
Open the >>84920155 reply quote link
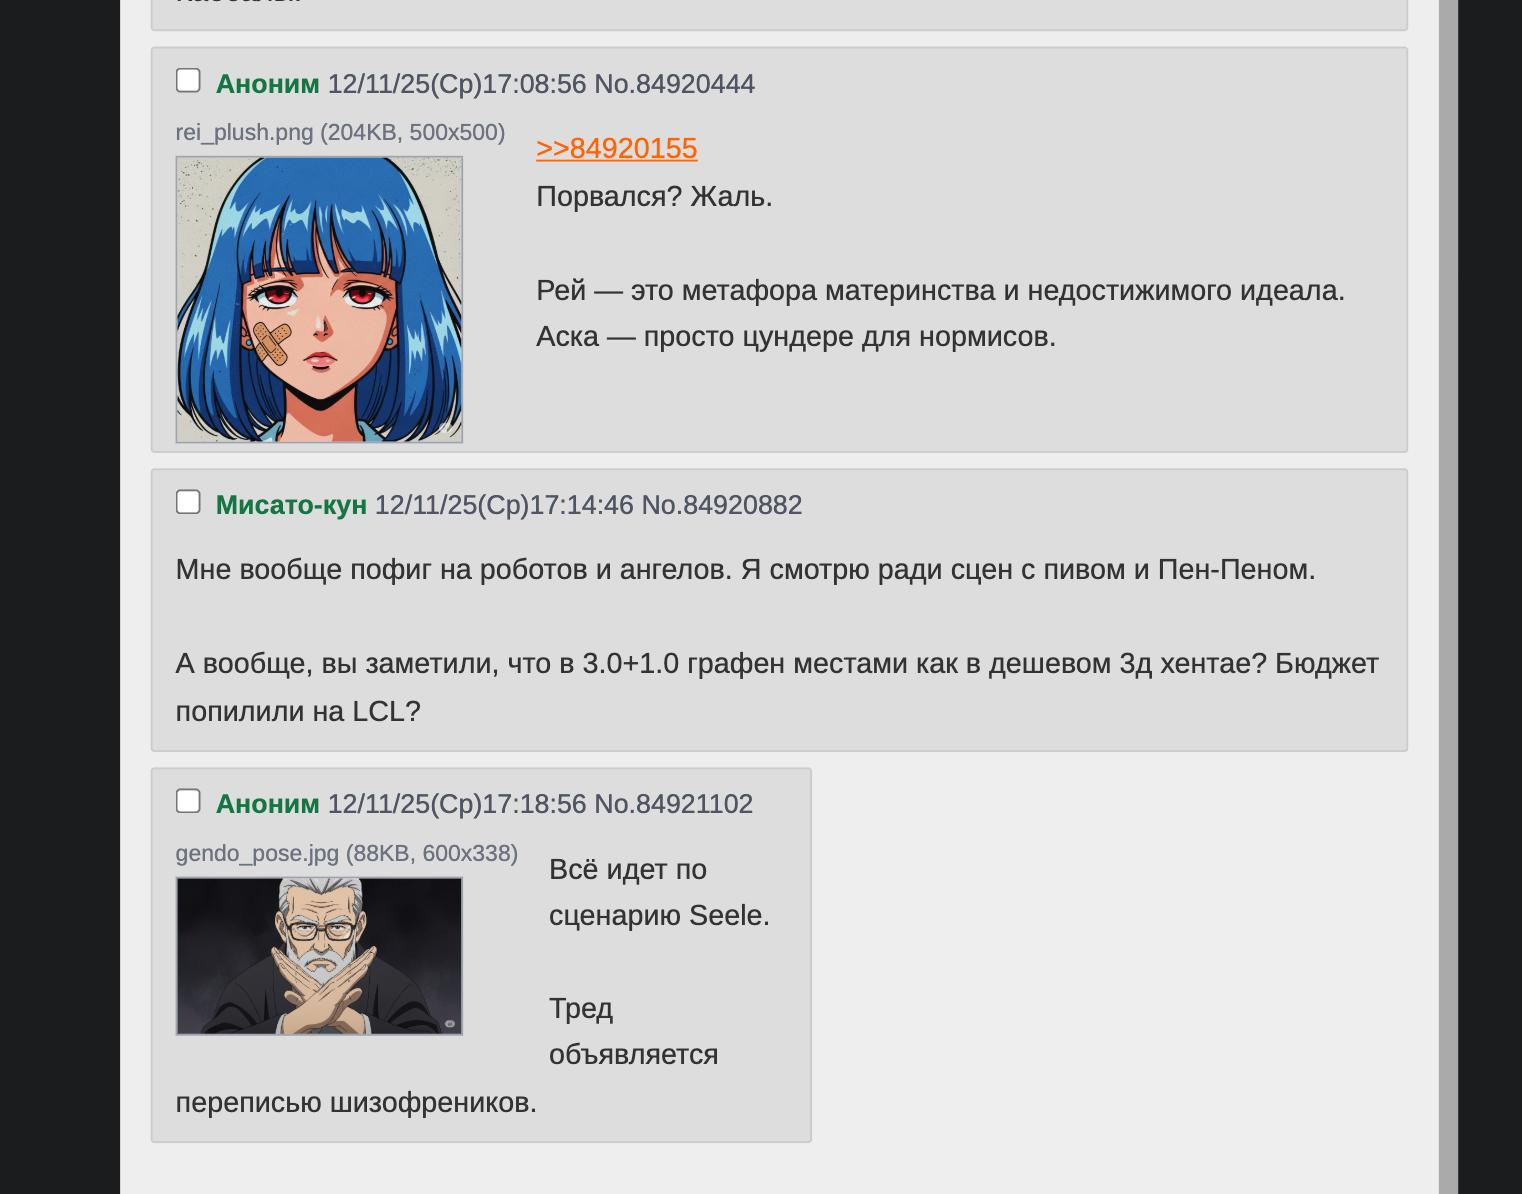click(x=616, y=148)
